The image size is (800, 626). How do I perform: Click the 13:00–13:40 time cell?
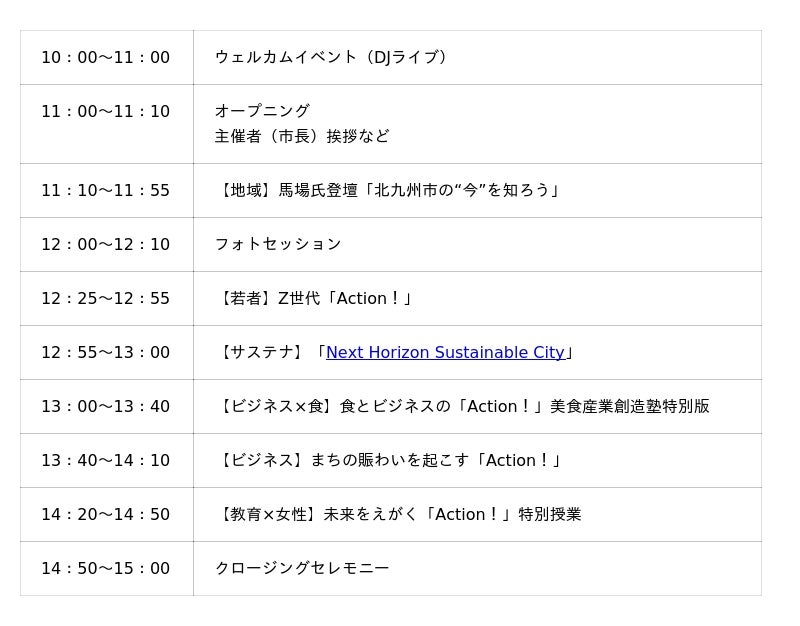point(105,406)
